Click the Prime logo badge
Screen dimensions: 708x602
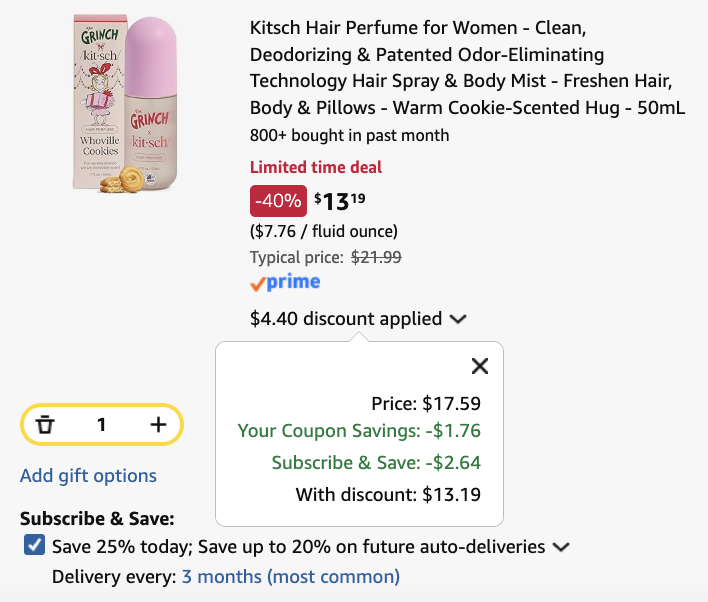point(285,282)
